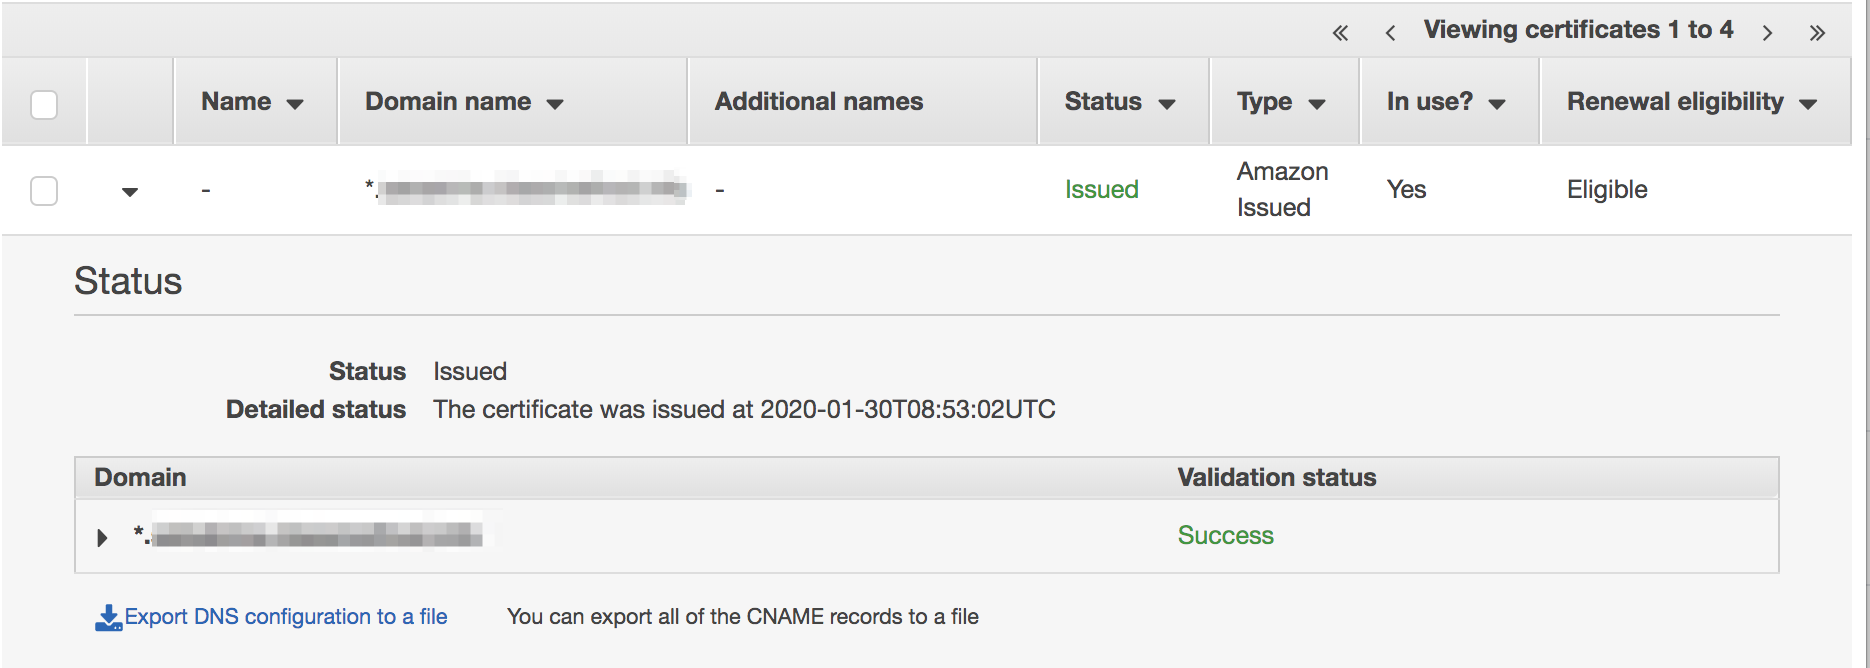Click the green Issued status text
Screen dimensions: 1870x668
[1101, 189]
